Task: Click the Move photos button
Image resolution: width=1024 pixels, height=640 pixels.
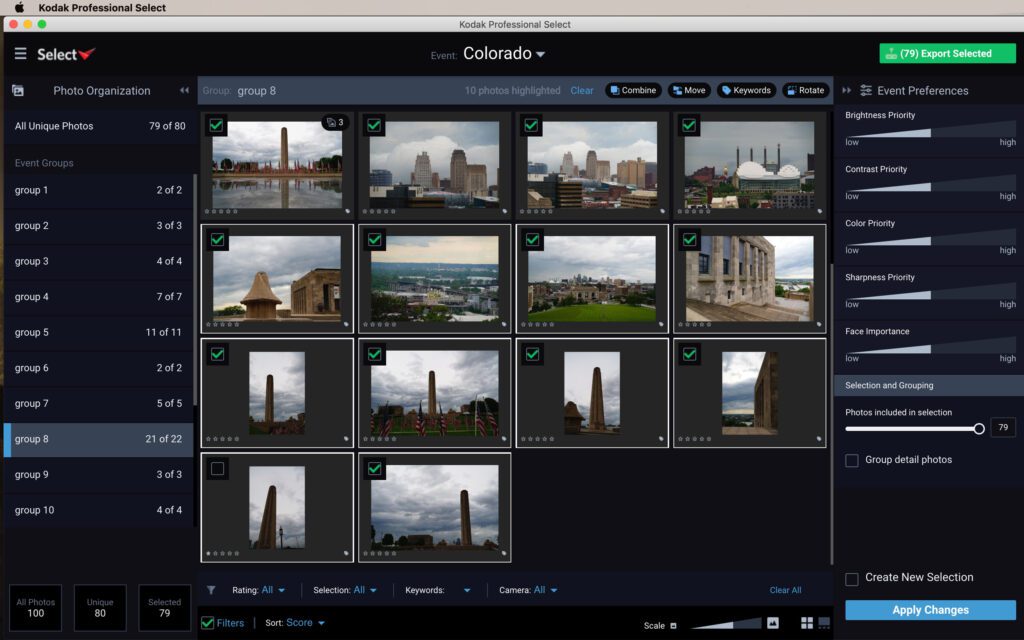Action: [x=689, y=91]
